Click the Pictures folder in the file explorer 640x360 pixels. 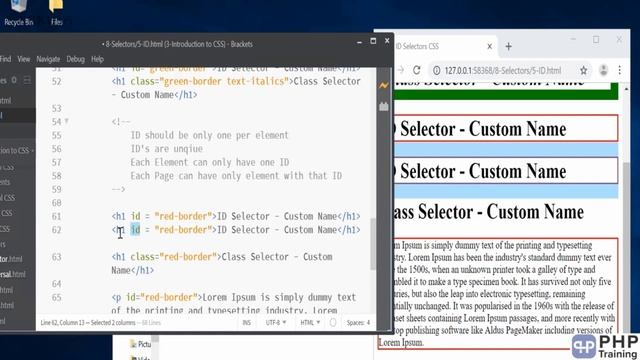[140, 344]
